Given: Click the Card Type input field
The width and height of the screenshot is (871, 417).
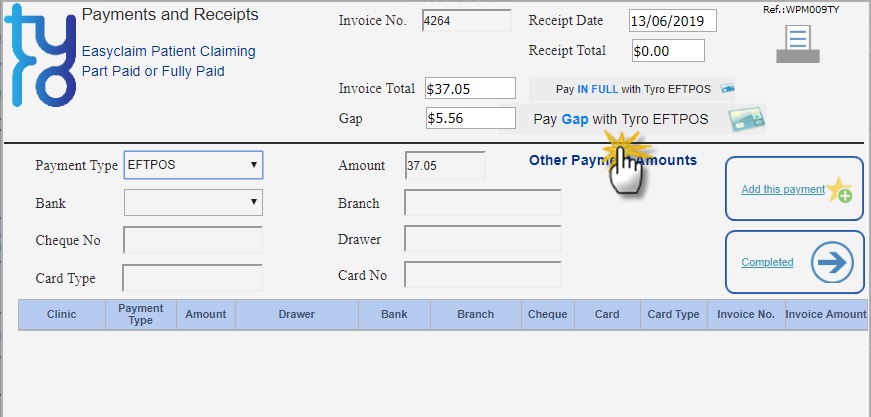Looking at the screenshot, I should 192,278.
